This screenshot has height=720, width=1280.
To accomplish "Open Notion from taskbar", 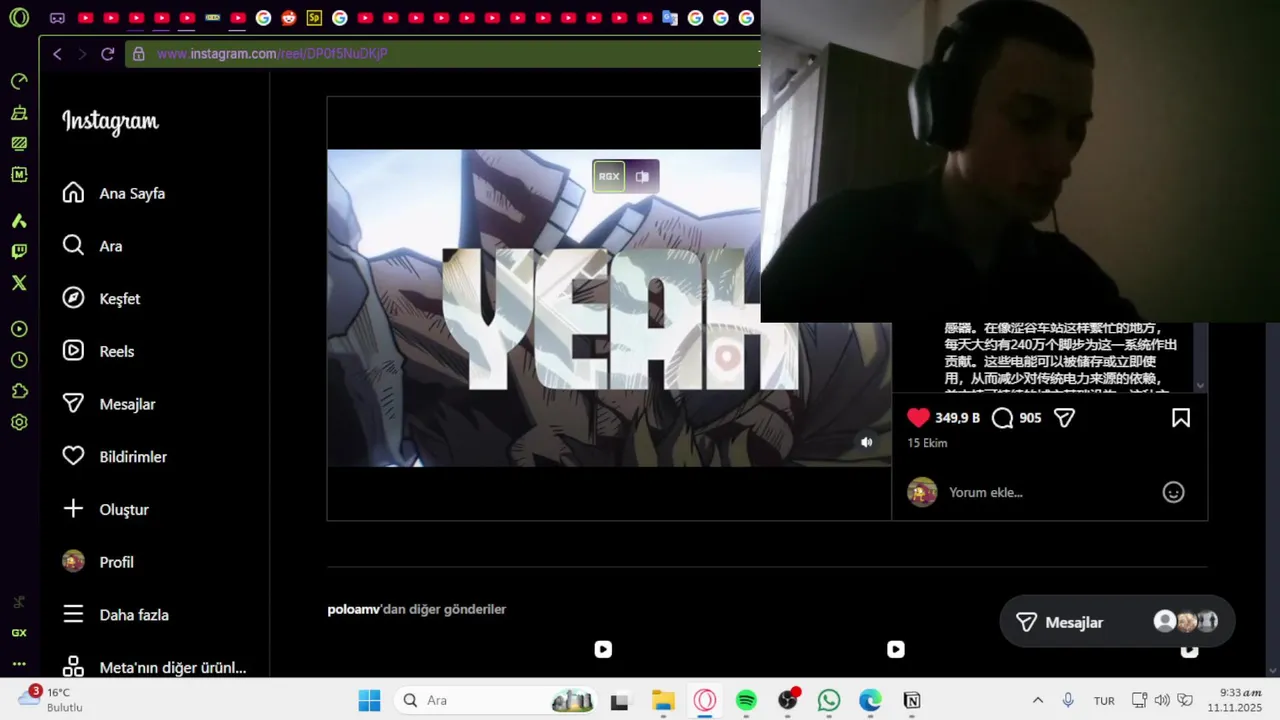I will click(912, 700).
